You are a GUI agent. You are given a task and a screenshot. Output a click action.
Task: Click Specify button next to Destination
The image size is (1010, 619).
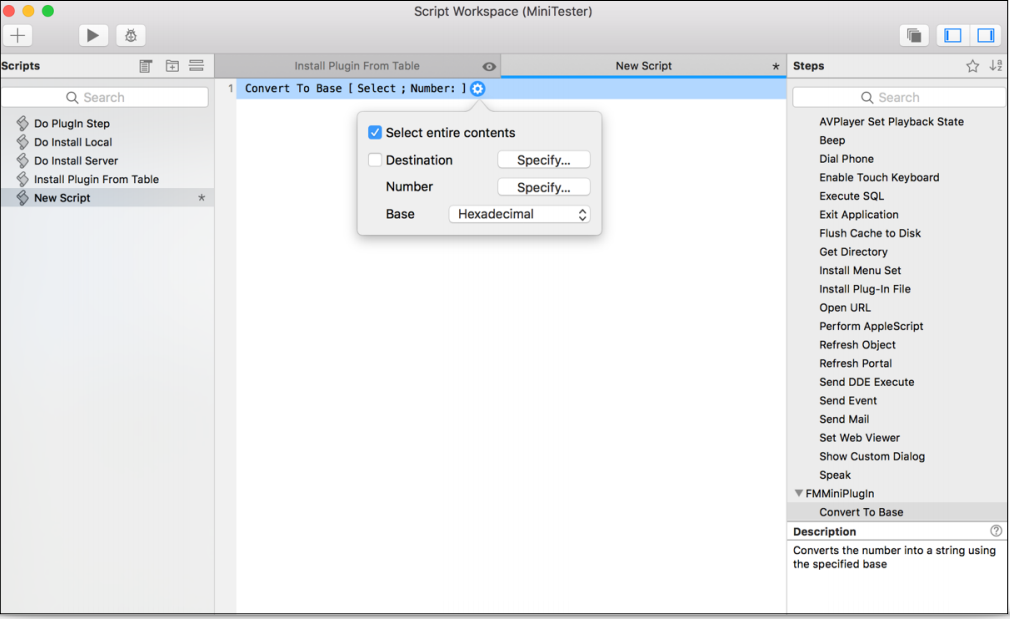coord(544,160)
